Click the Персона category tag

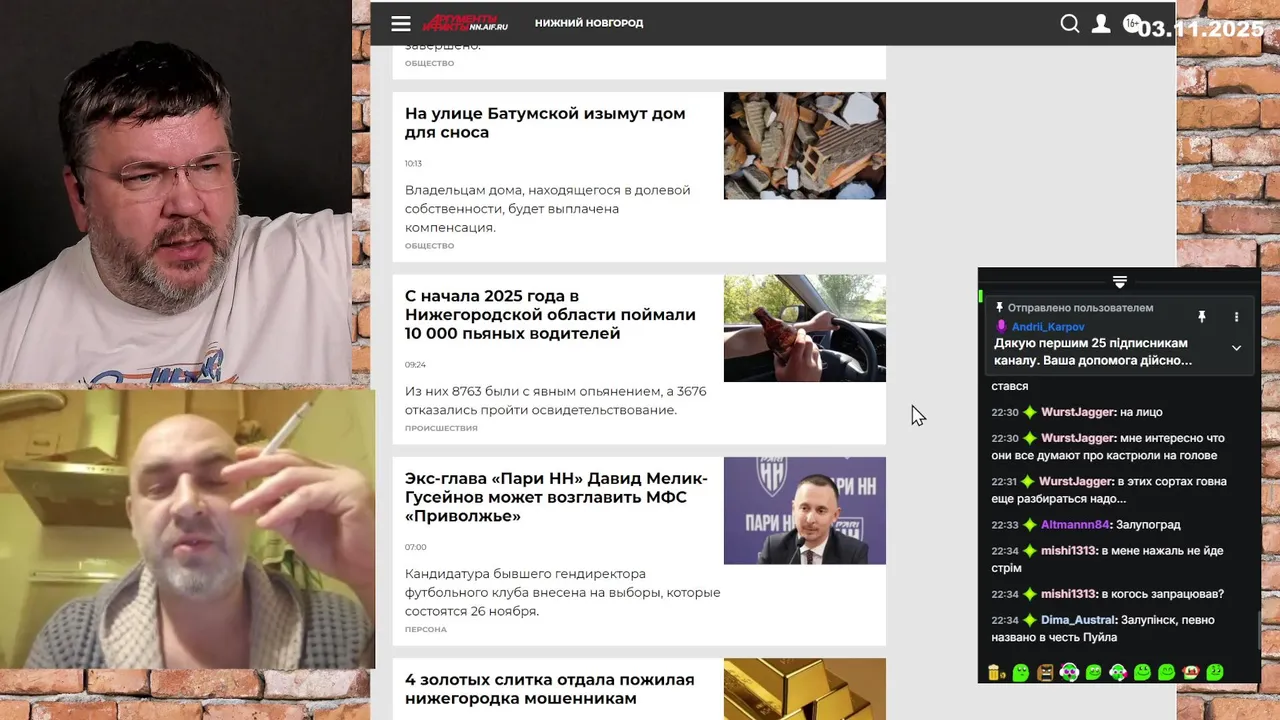tap(426, 630)
